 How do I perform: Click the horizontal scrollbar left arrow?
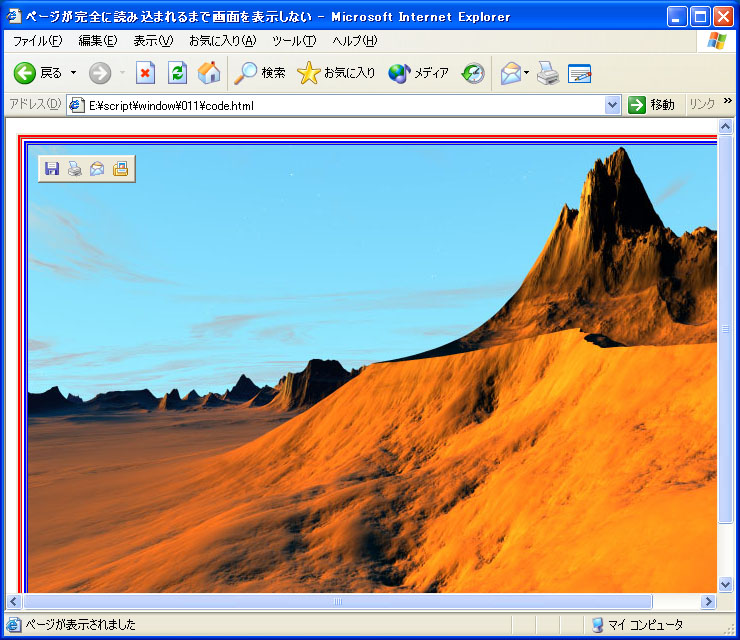tap(13, 601)
